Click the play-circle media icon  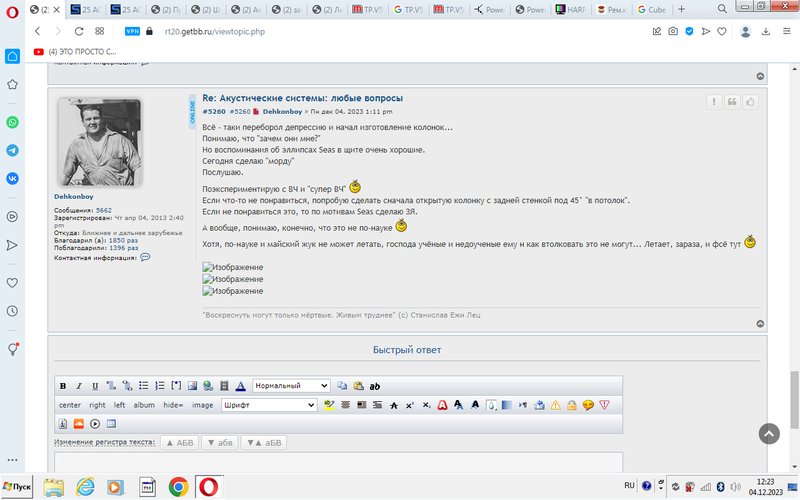95,423
